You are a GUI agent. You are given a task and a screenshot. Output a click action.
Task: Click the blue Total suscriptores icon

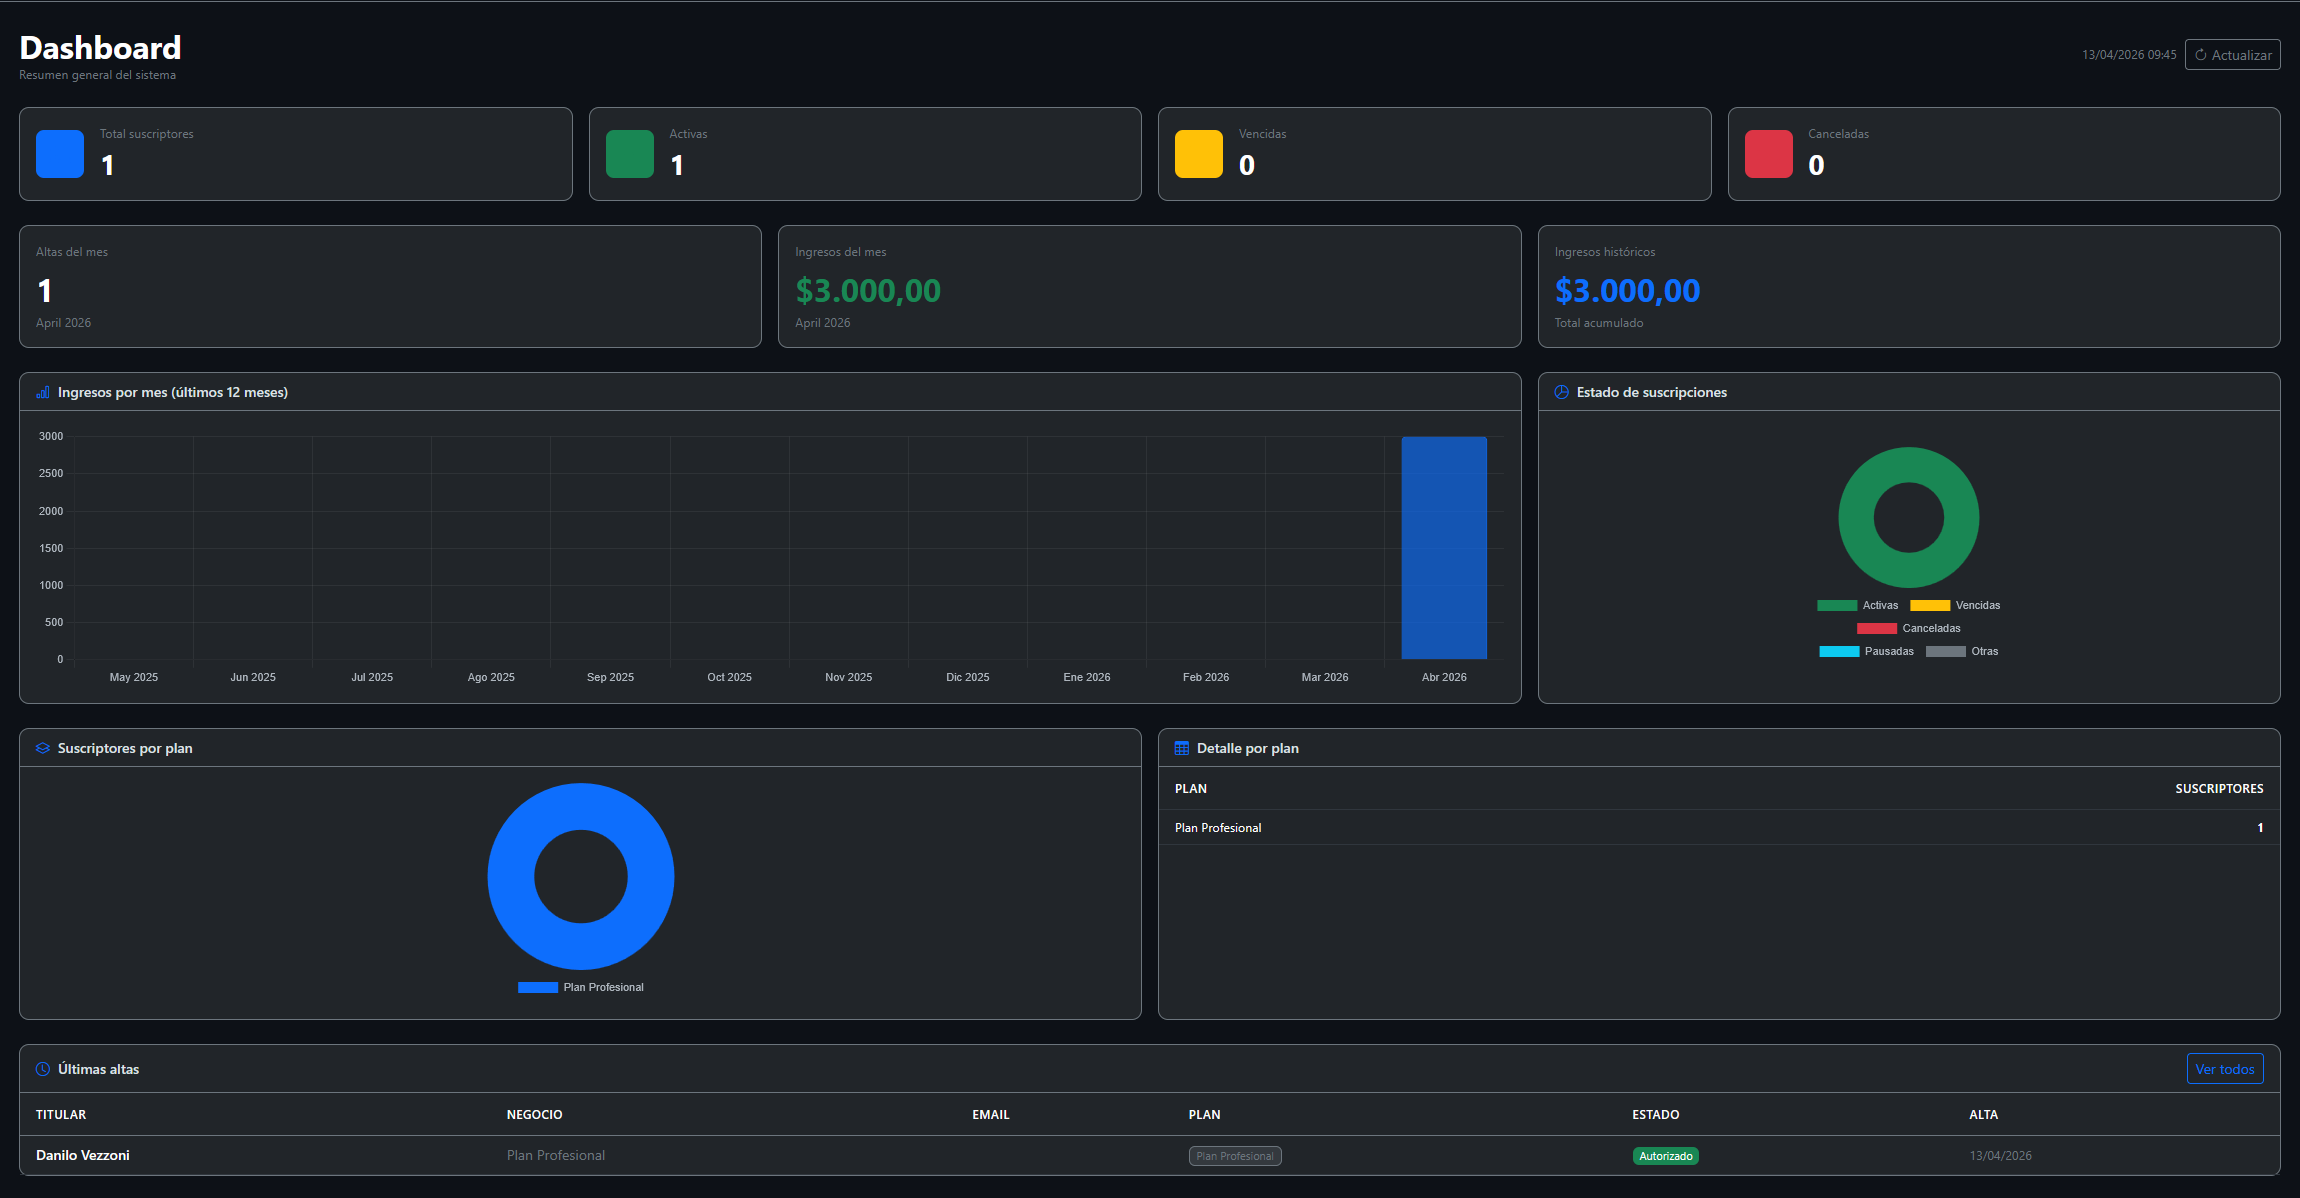click(60, 154)
